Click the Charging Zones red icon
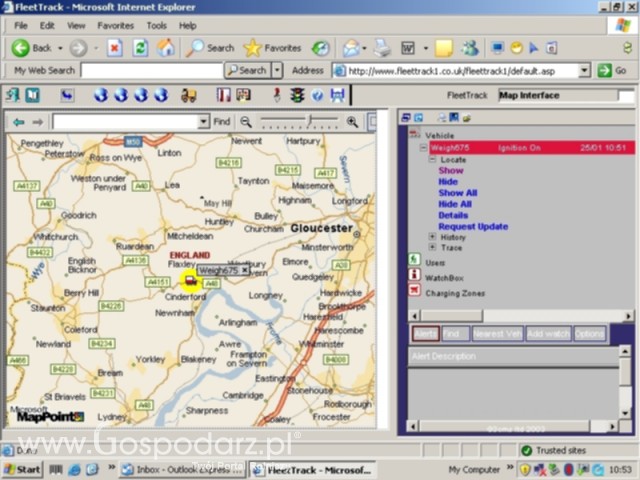640x480 pixels. click(414, 292)
